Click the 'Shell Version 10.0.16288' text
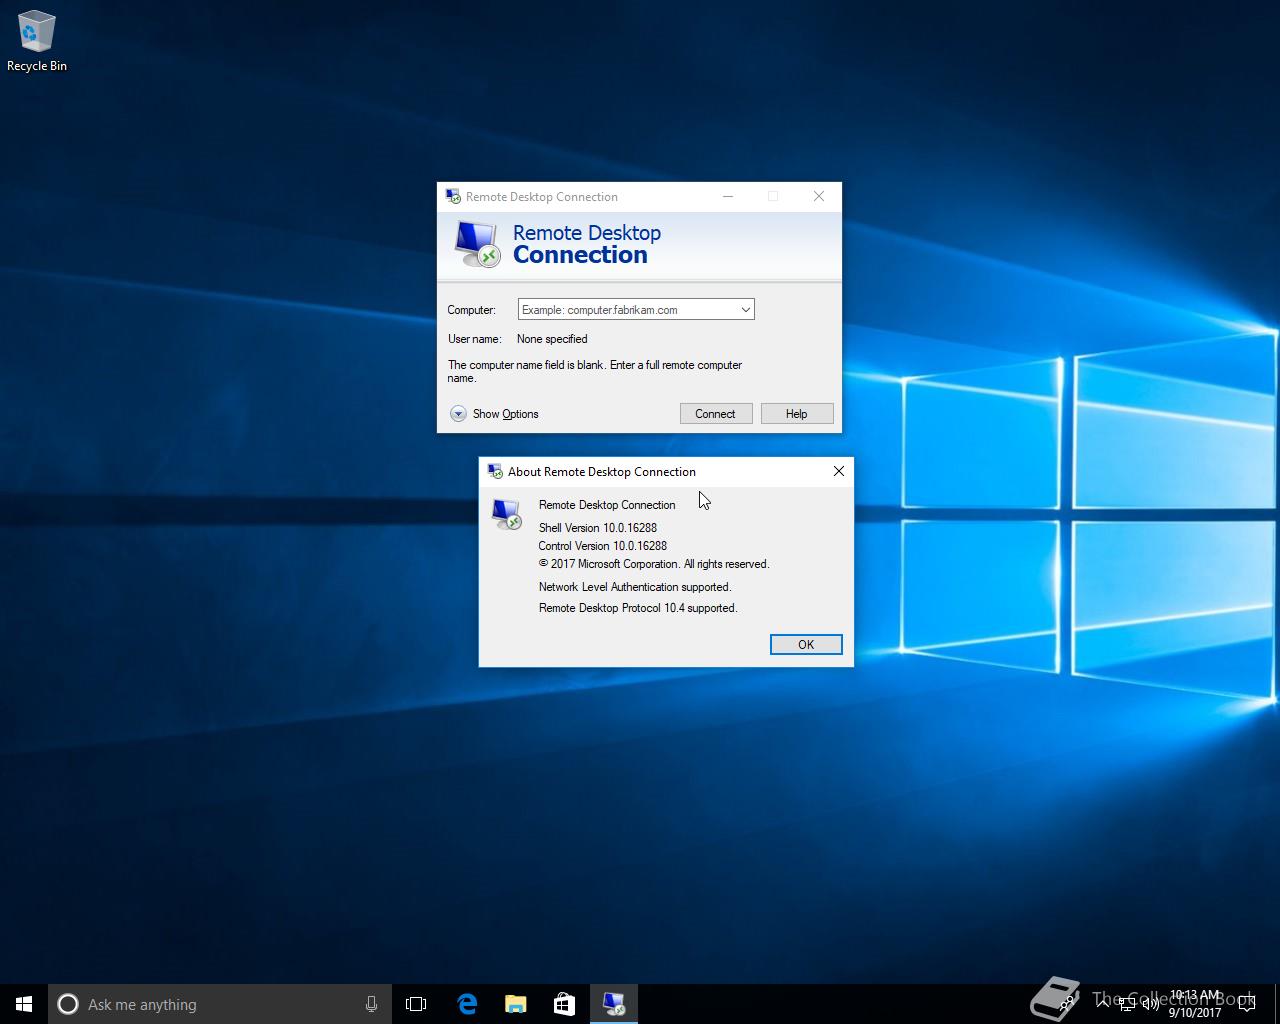This screenshot has height=1024, width=1280. point(598,528)
